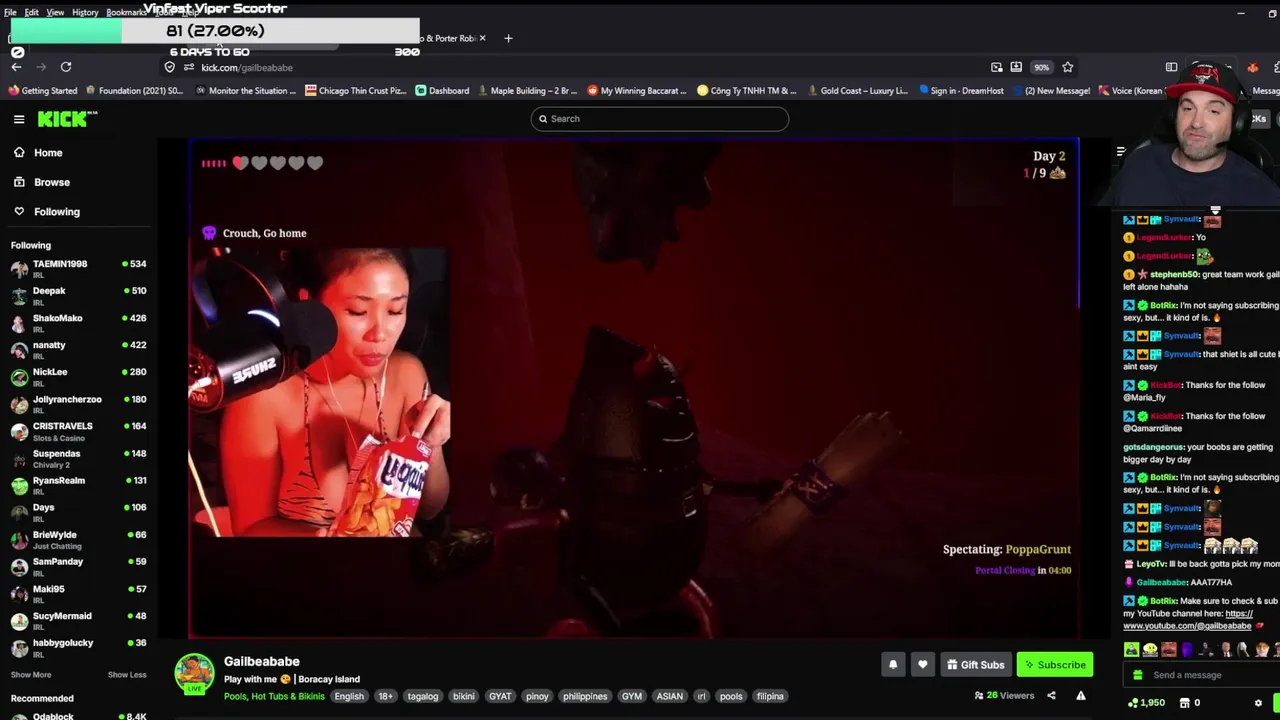
Task: Click the green Subscribe button
Action: 1055,665
